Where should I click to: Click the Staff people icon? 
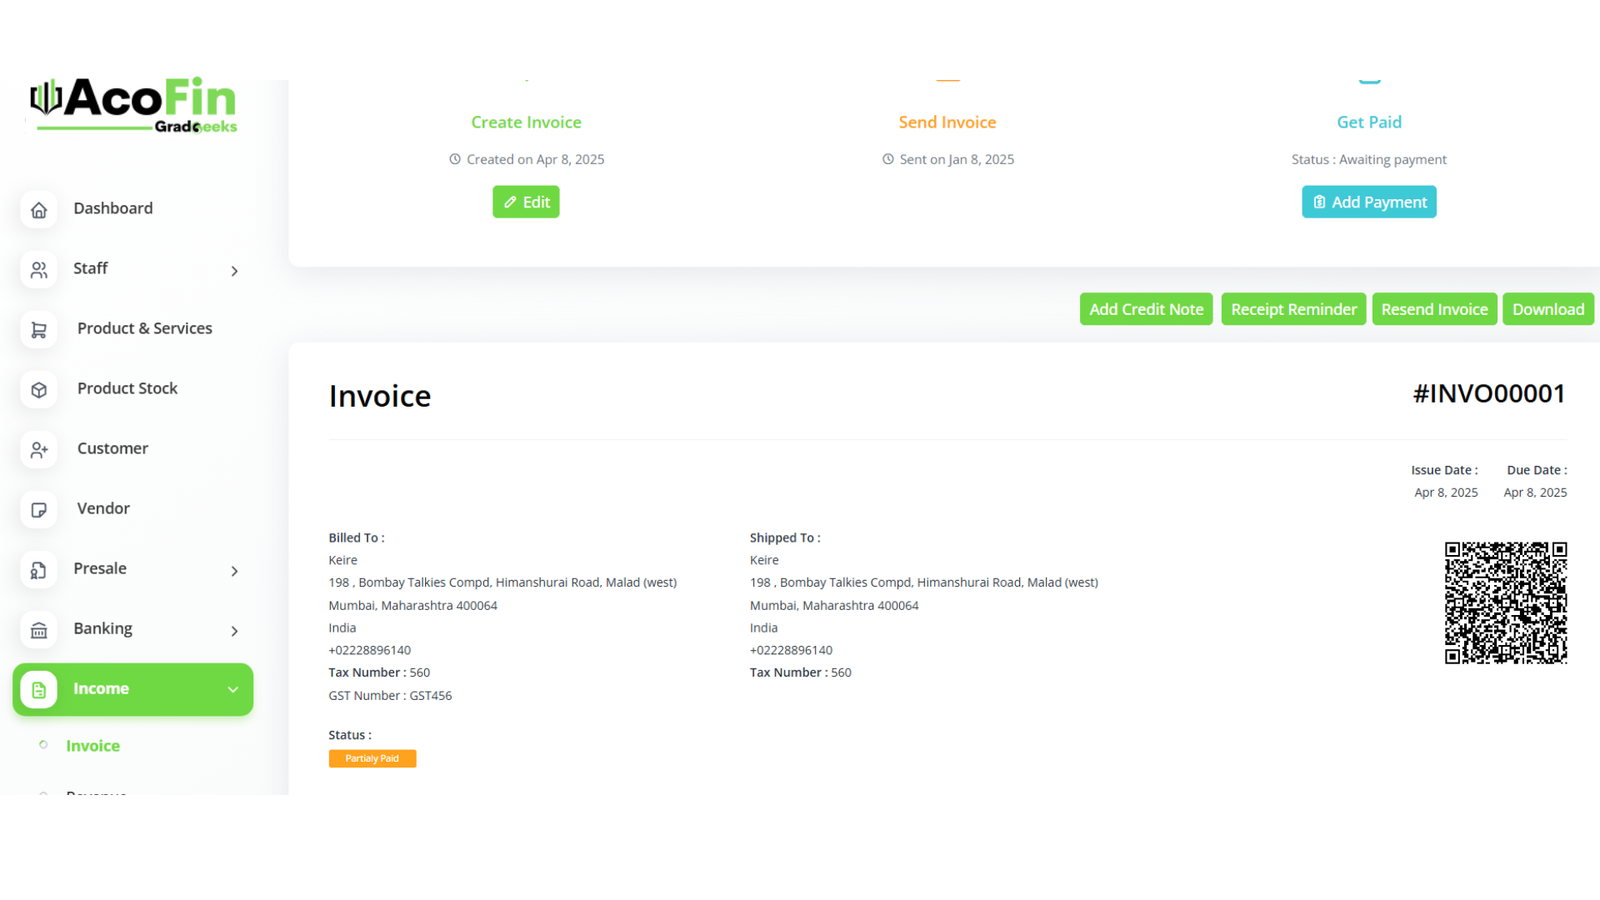coord(39,270)
